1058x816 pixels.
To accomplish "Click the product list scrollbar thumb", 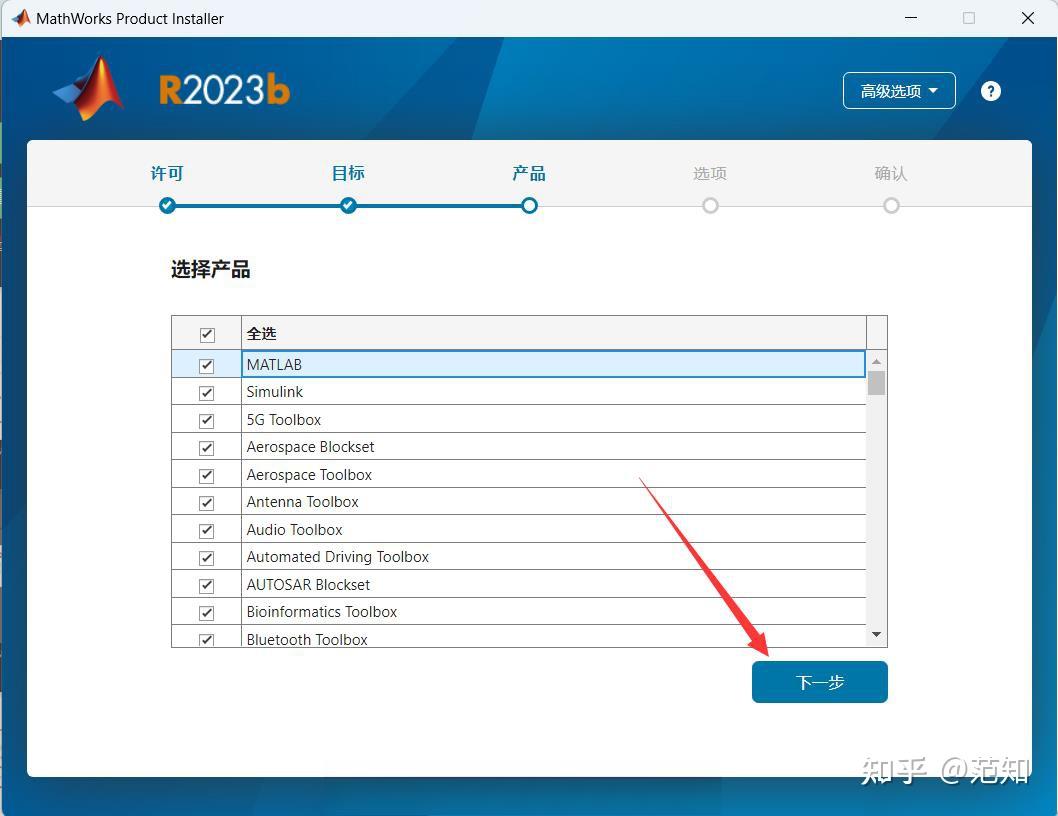I will pos(876,383).
